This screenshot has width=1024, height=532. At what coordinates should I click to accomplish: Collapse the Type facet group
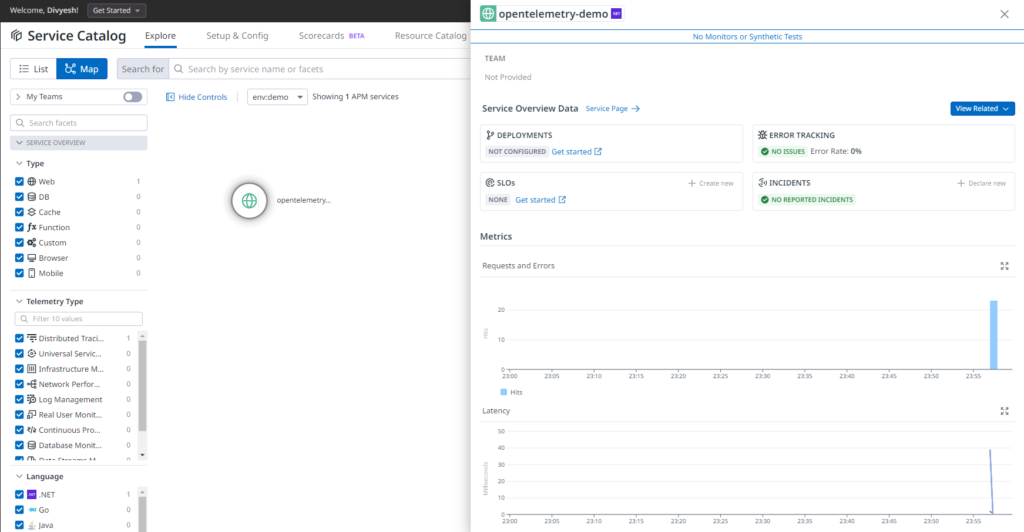click(x=19, y=163)
